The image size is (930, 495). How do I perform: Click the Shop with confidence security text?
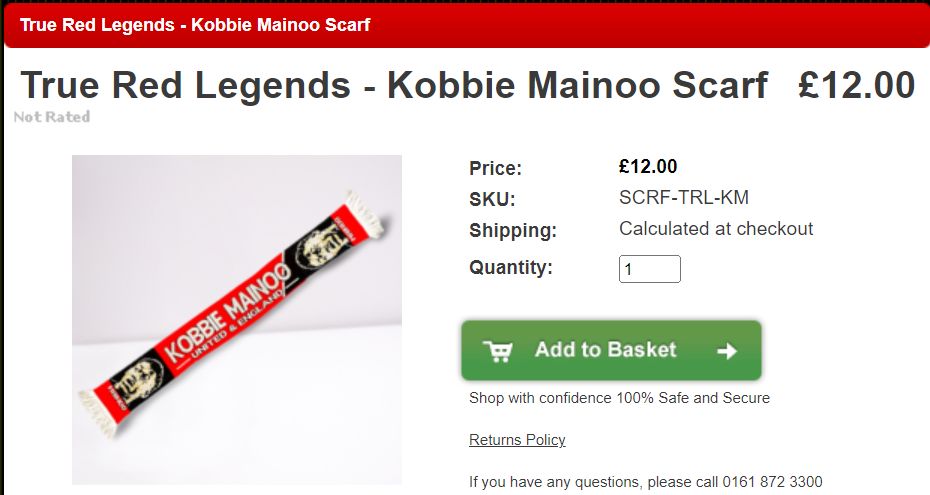point(619,398)
